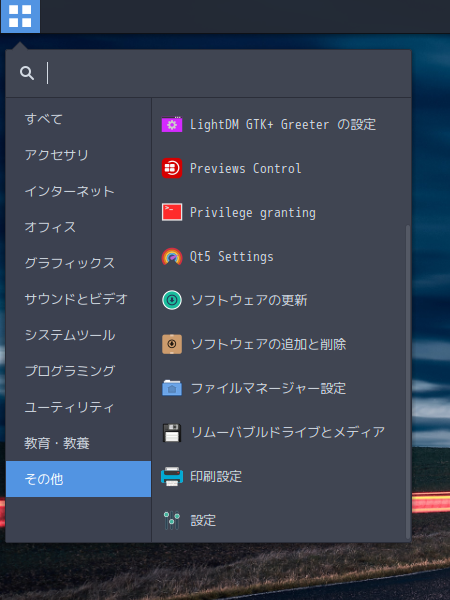Click the '印刷設定' label

point(216,476)
